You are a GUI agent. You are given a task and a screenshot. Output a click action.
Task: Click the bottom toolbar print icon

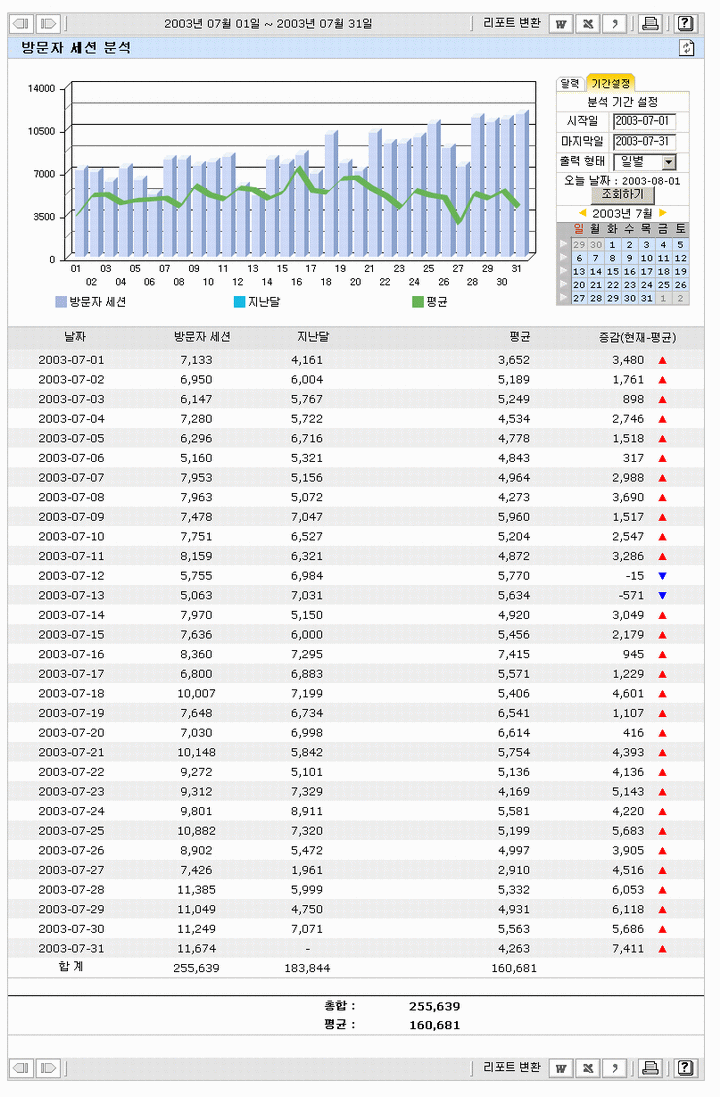(x=650, y=1068)
